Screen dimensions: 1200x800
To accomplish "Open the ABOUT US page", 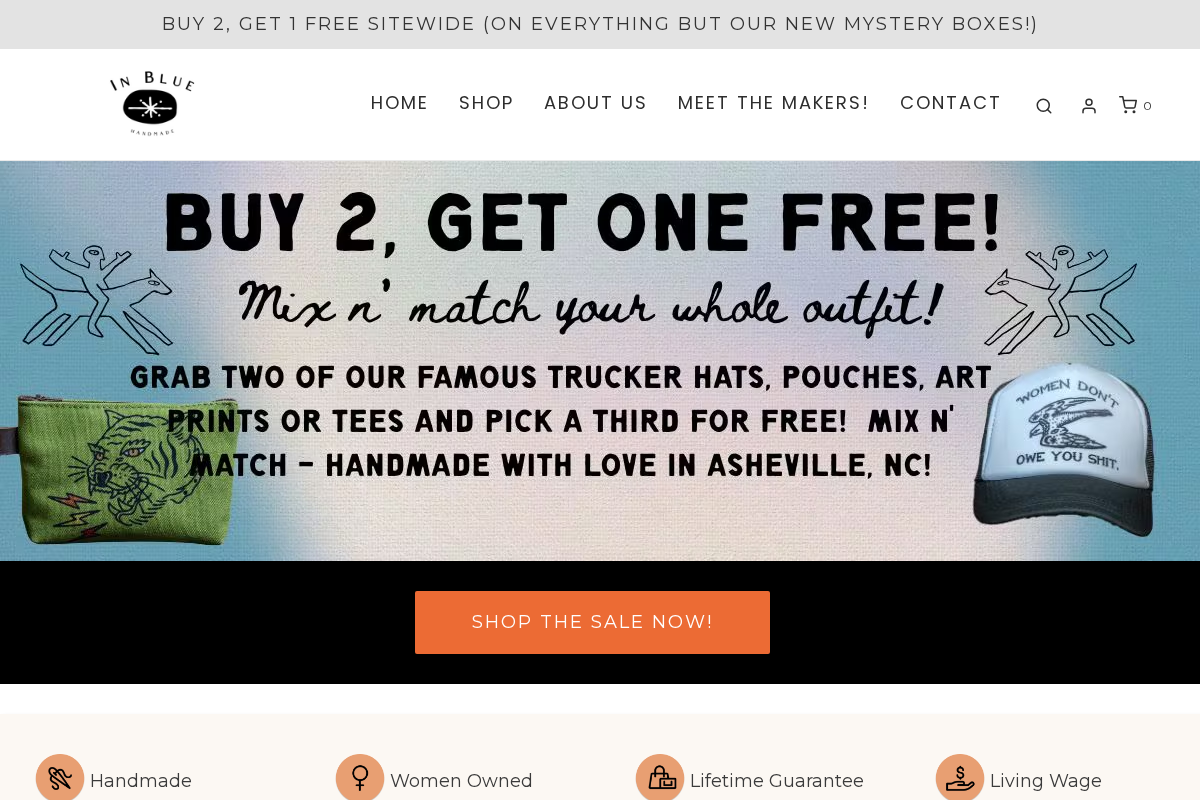I will tap(595, 103).
